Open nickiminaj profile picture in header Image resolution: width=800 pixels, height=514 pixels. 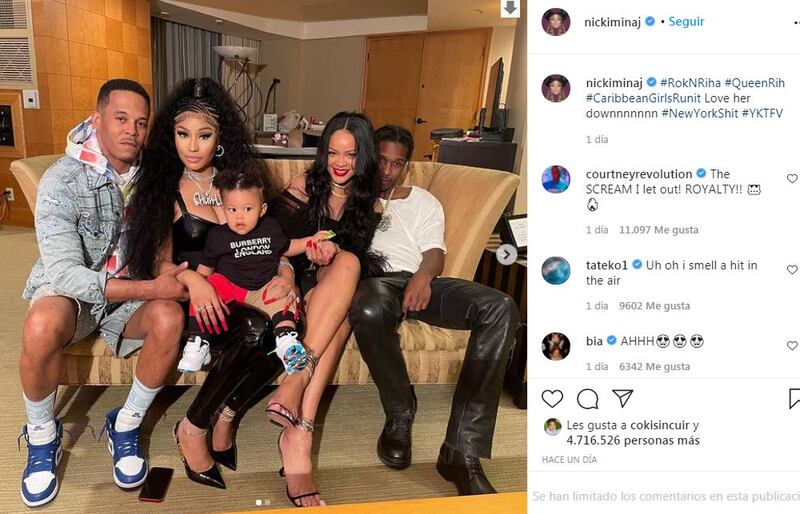tap(556, 22)
